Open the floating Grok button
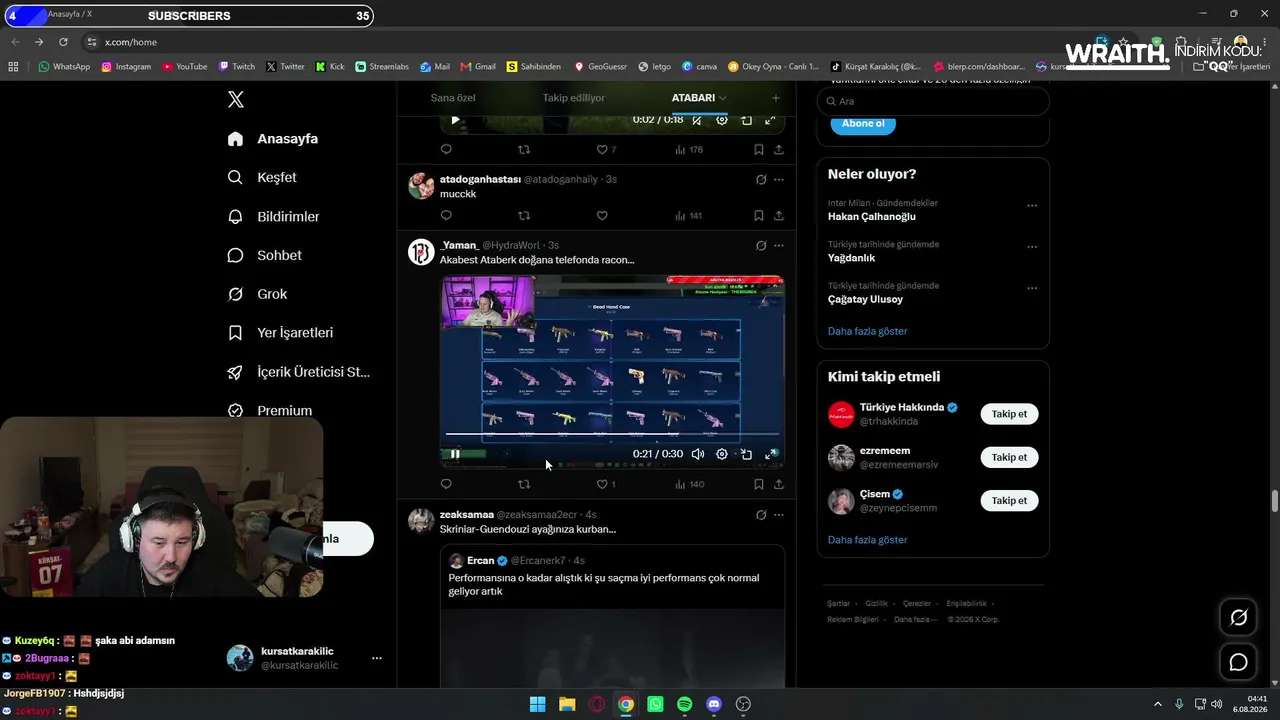This screenshot has width=1280, height=720. 1238,618
